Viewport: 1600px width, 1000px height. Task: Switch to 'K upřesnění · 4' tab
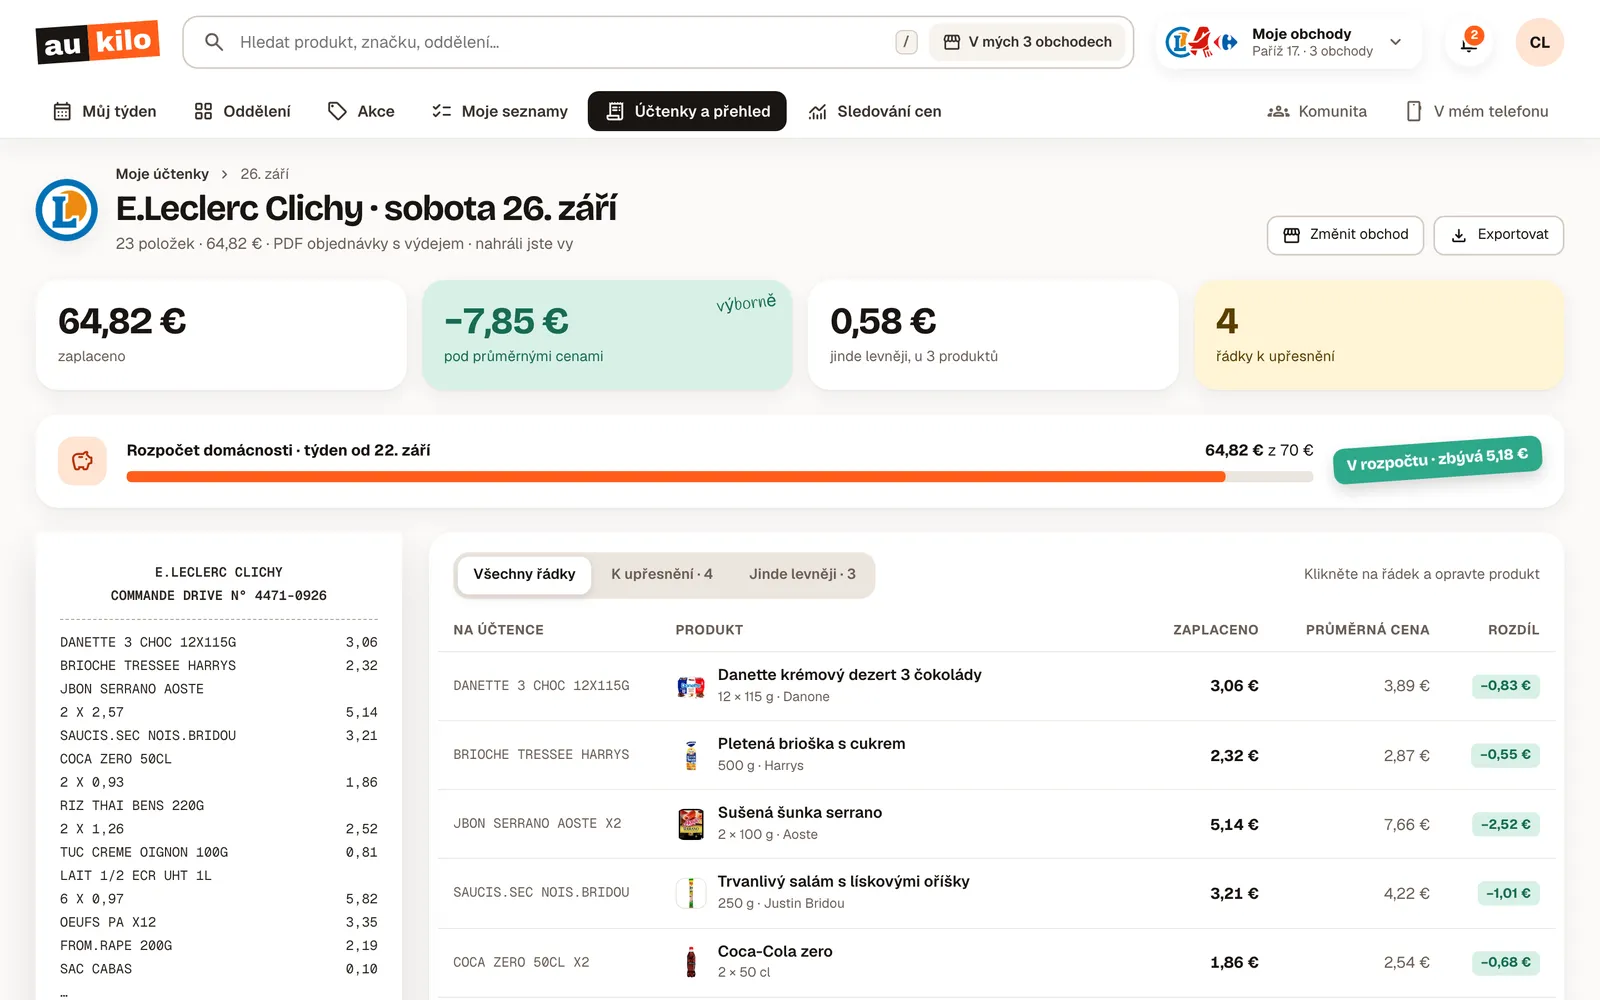[x=662, y=575]
